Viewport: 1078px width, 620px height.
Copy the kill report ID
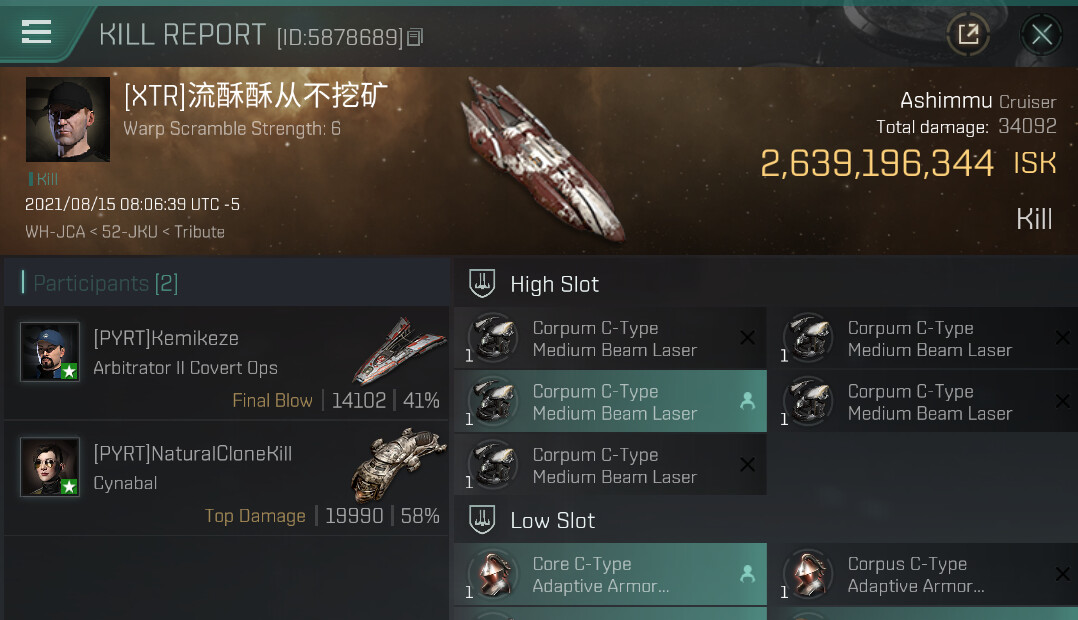pos(415,37)
